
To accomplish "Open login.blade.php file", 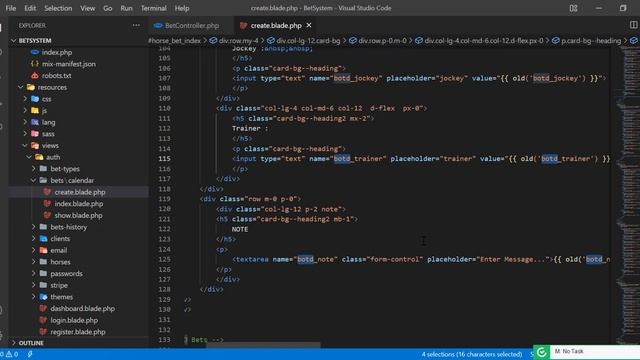I will 74,320.
